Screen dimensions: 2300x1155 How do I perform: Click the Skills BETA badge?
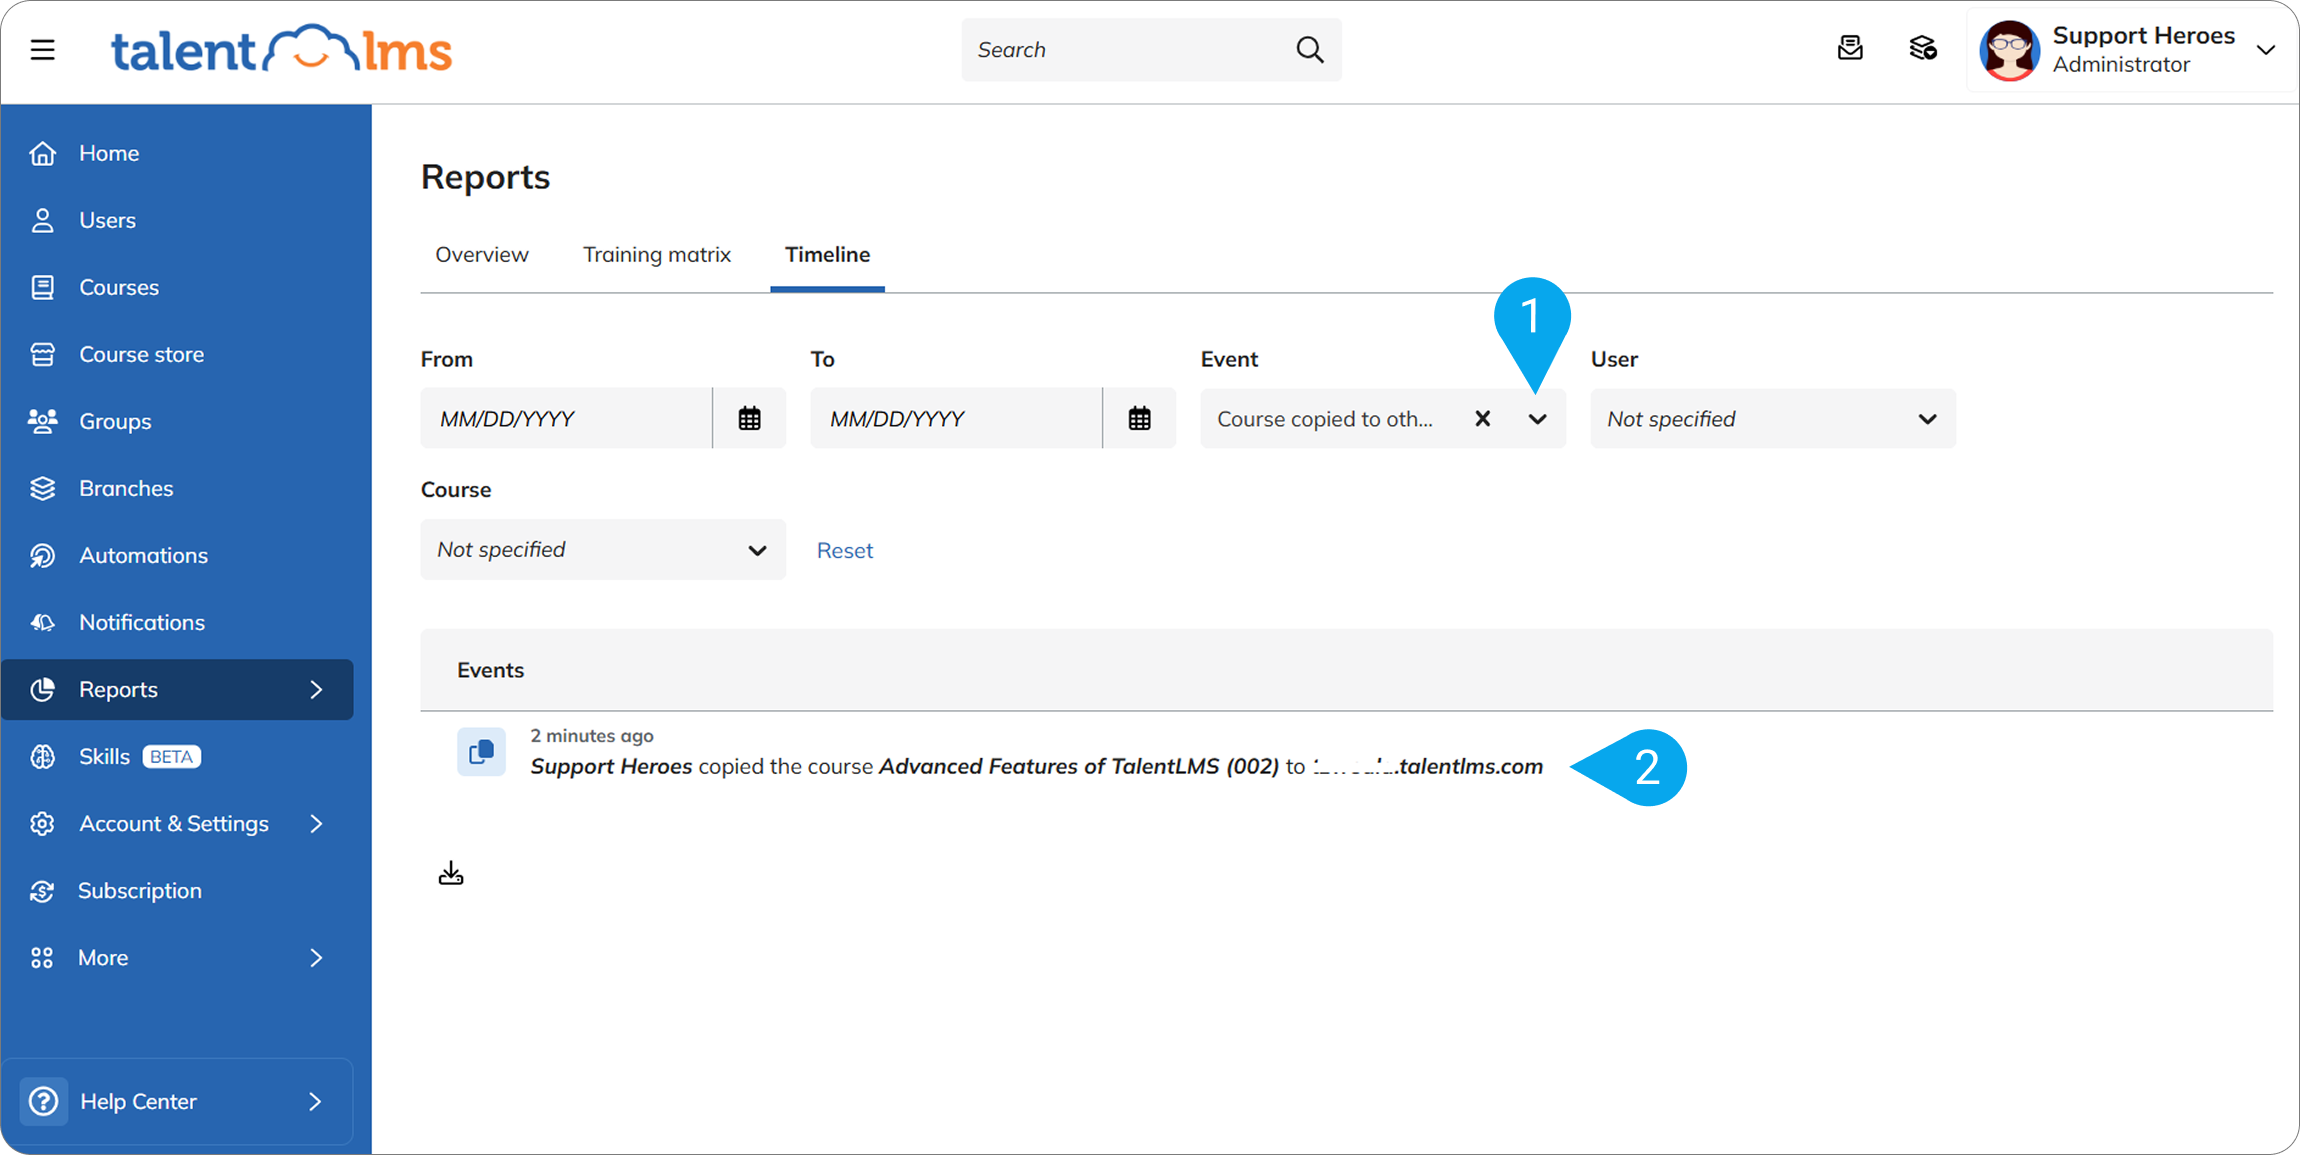pyautogui.click(x=172, y=756)
